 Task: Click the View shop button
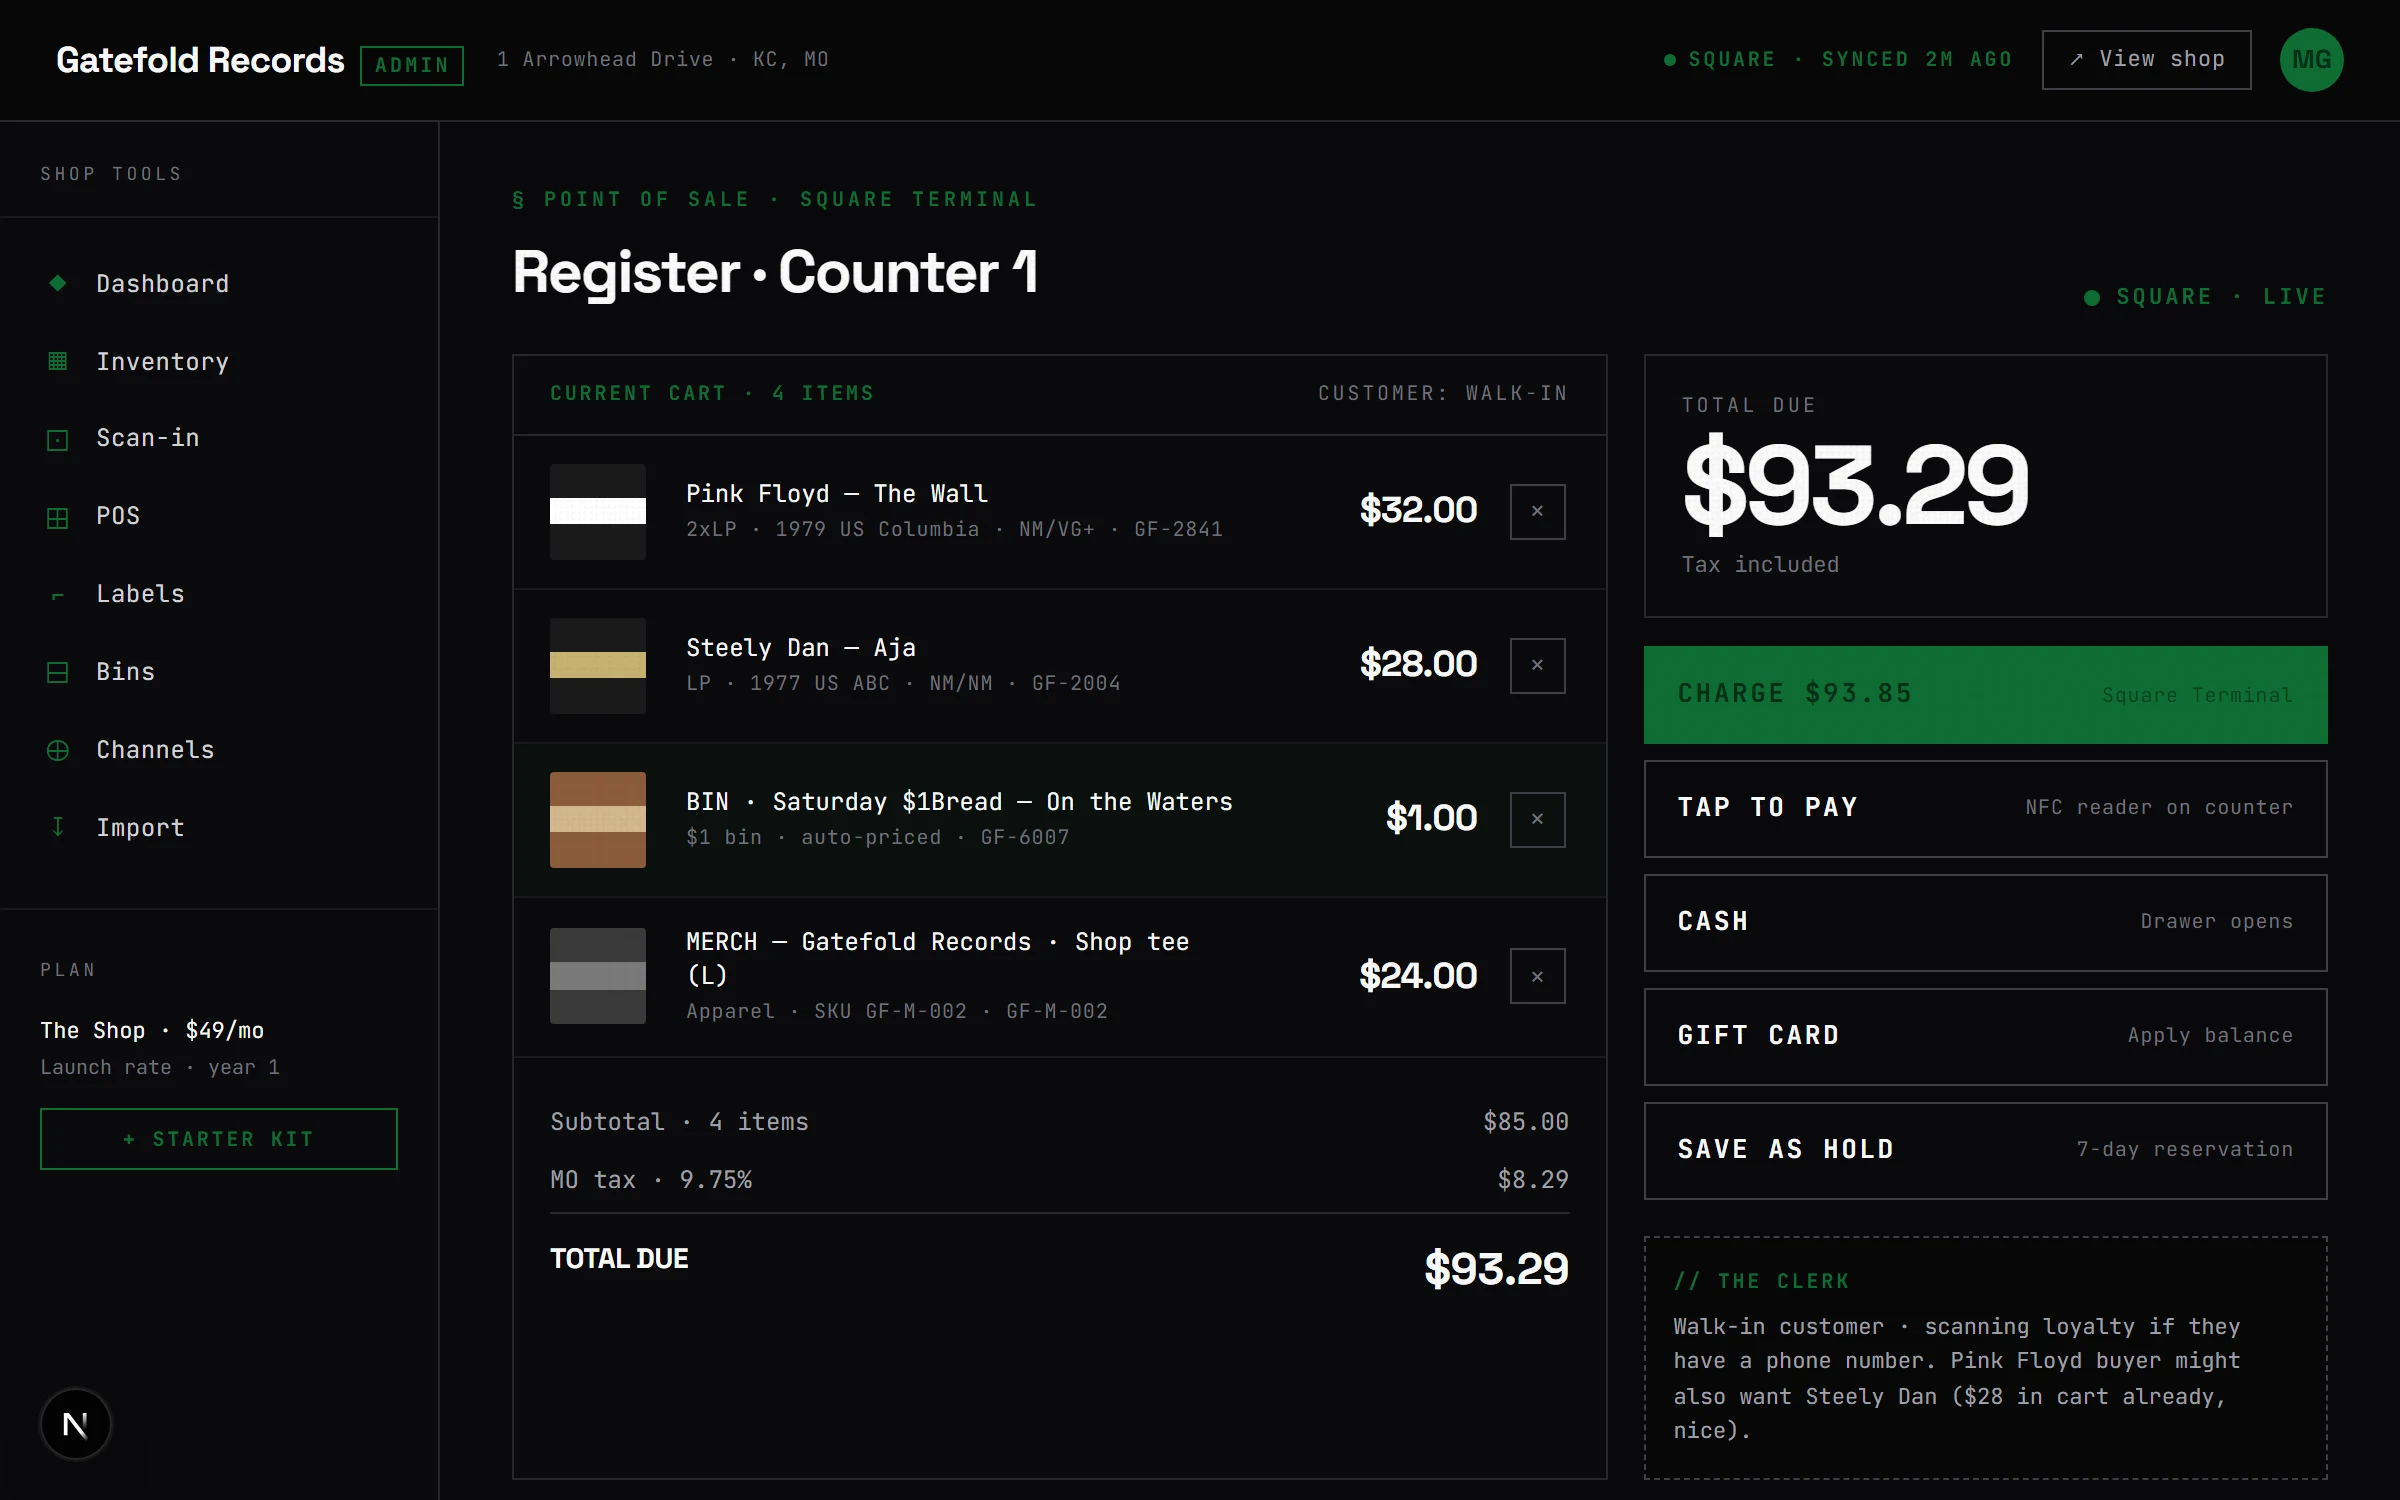coord(2146,60)
